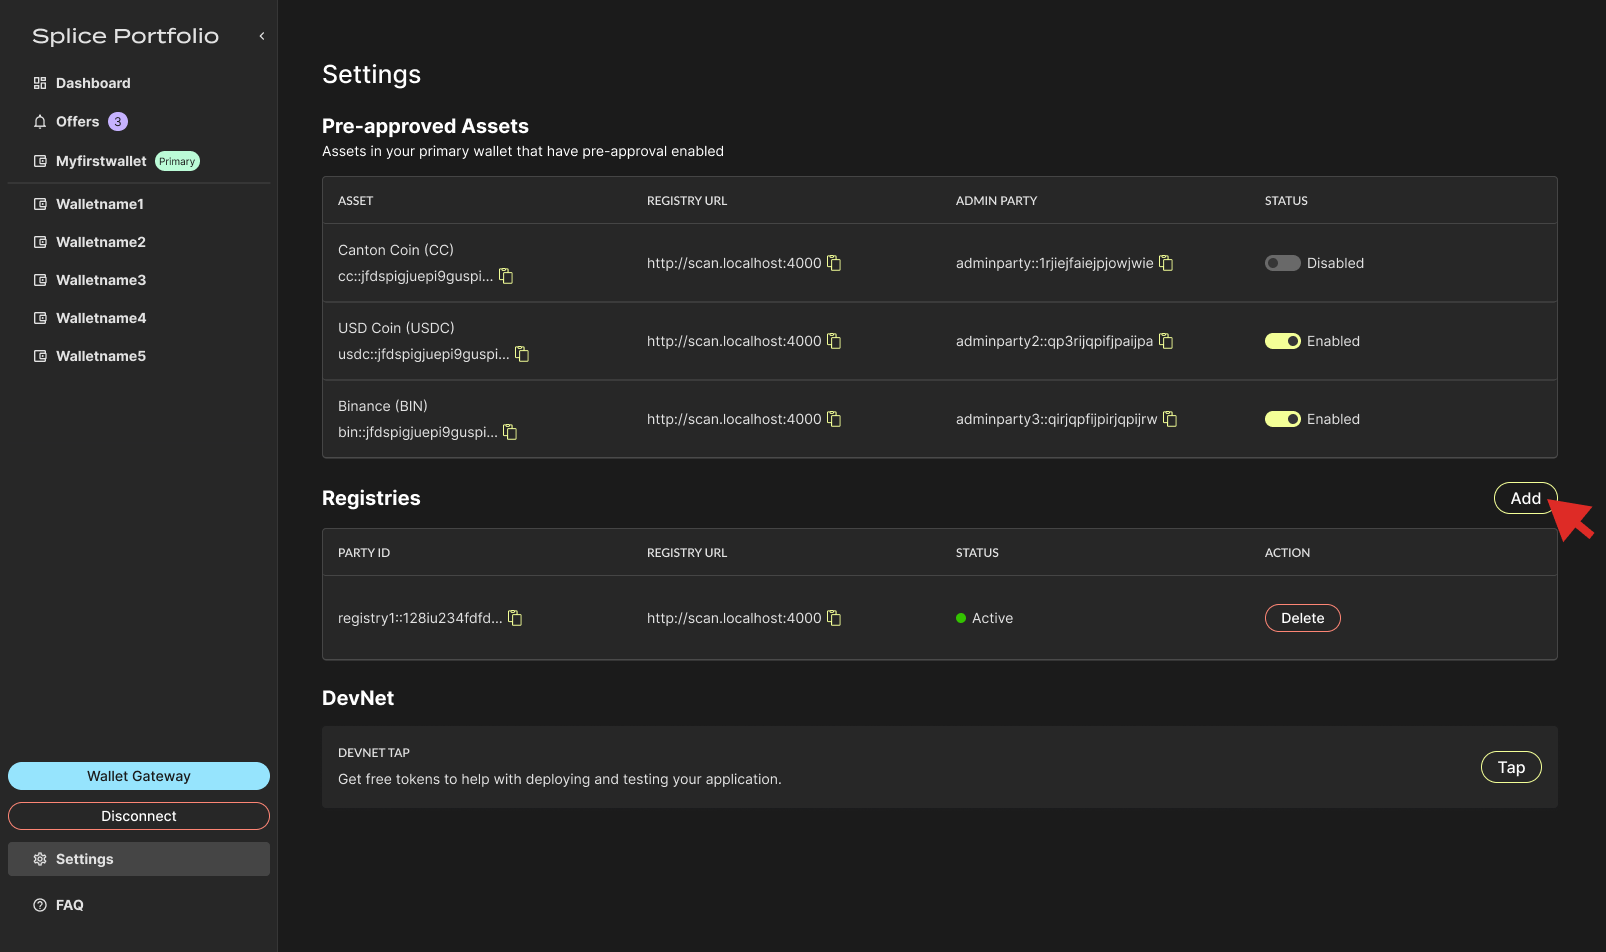Click the Myfirstwallet wallet icon
Screen dimensions: 1606x952
tap(40, 161)
